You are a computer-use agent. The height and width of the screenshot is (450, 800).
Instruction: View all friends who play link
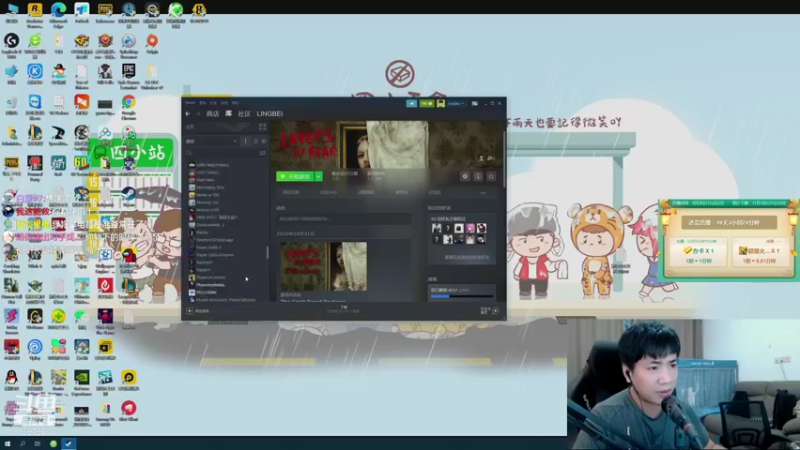466,257
